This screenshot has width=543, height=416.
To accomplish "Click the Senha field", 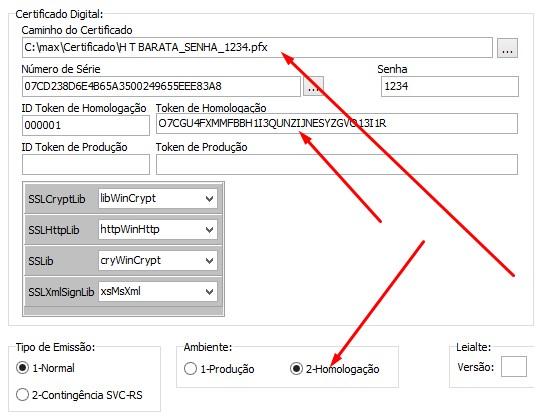I will click(x=450, y=86).
